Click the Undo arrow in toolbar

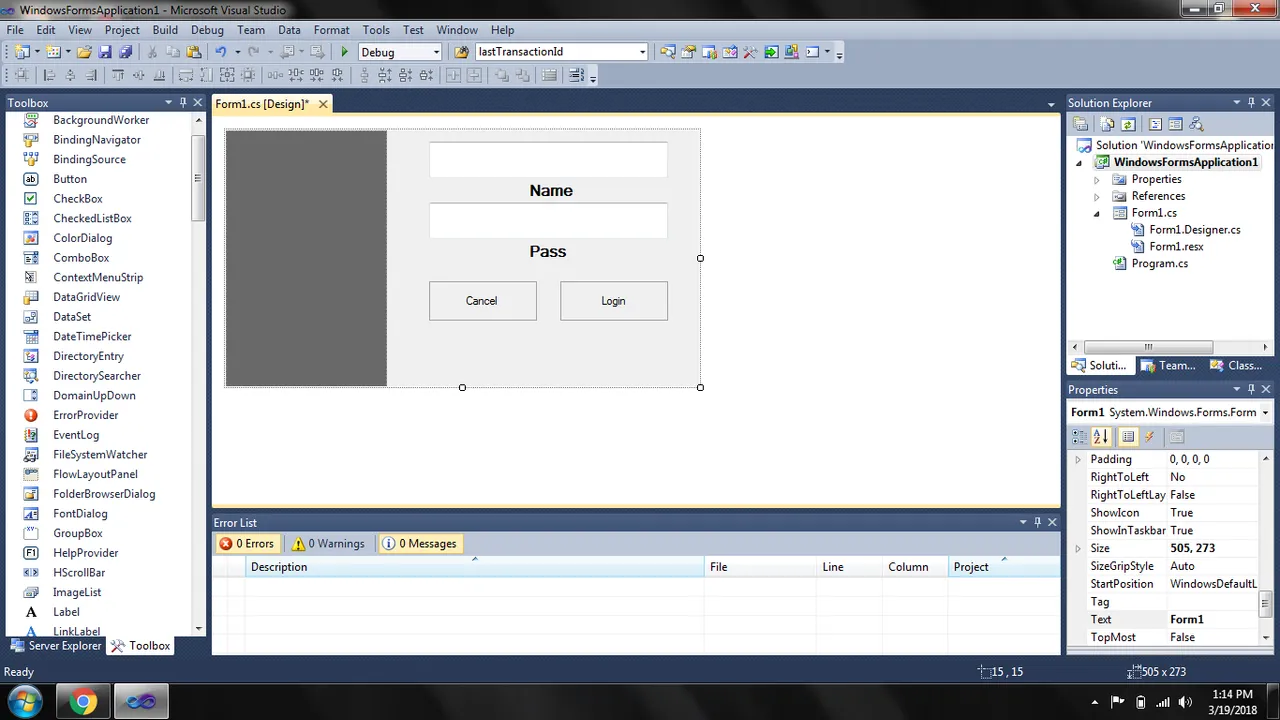(x=221, y=52)
